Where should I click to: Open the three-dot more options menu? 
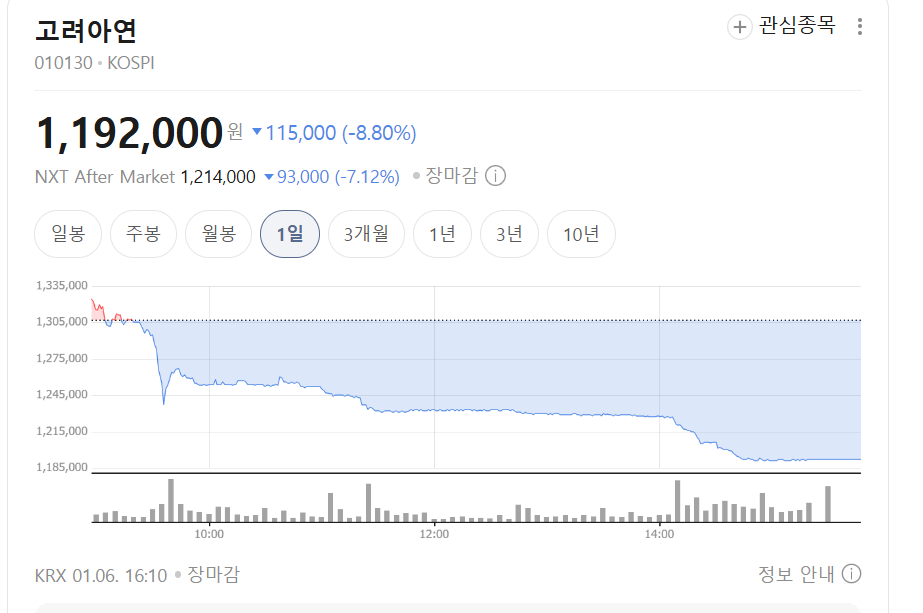coord(860,27)
